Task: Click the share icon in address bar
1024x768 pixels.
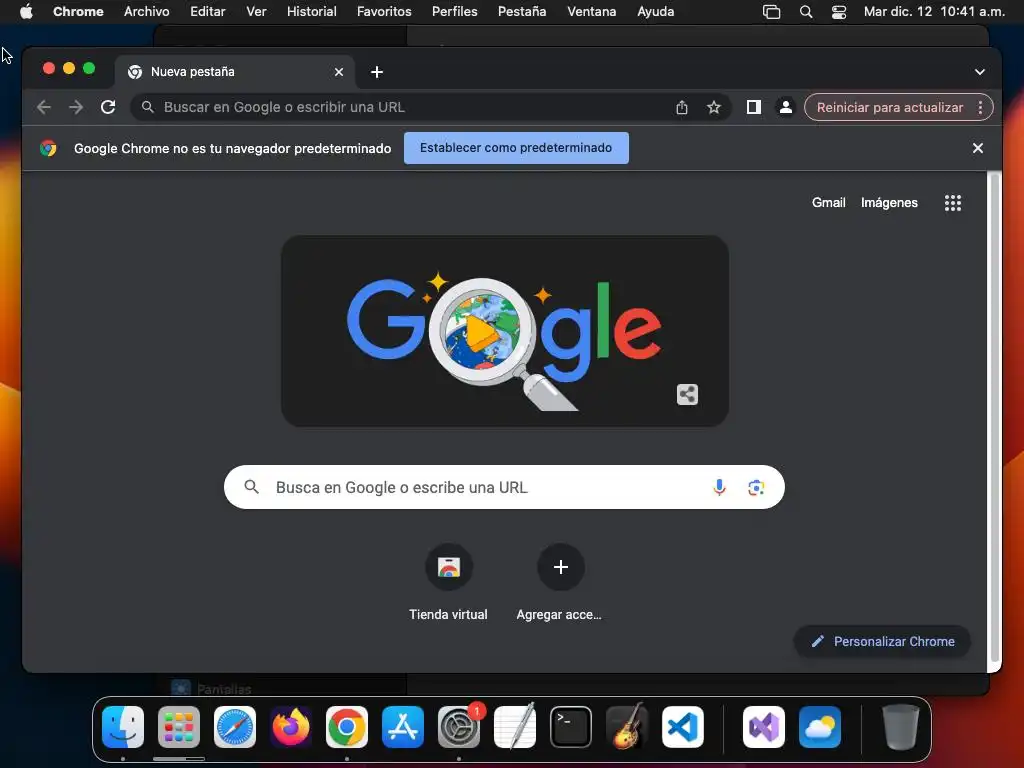Action: pos(682,107)
